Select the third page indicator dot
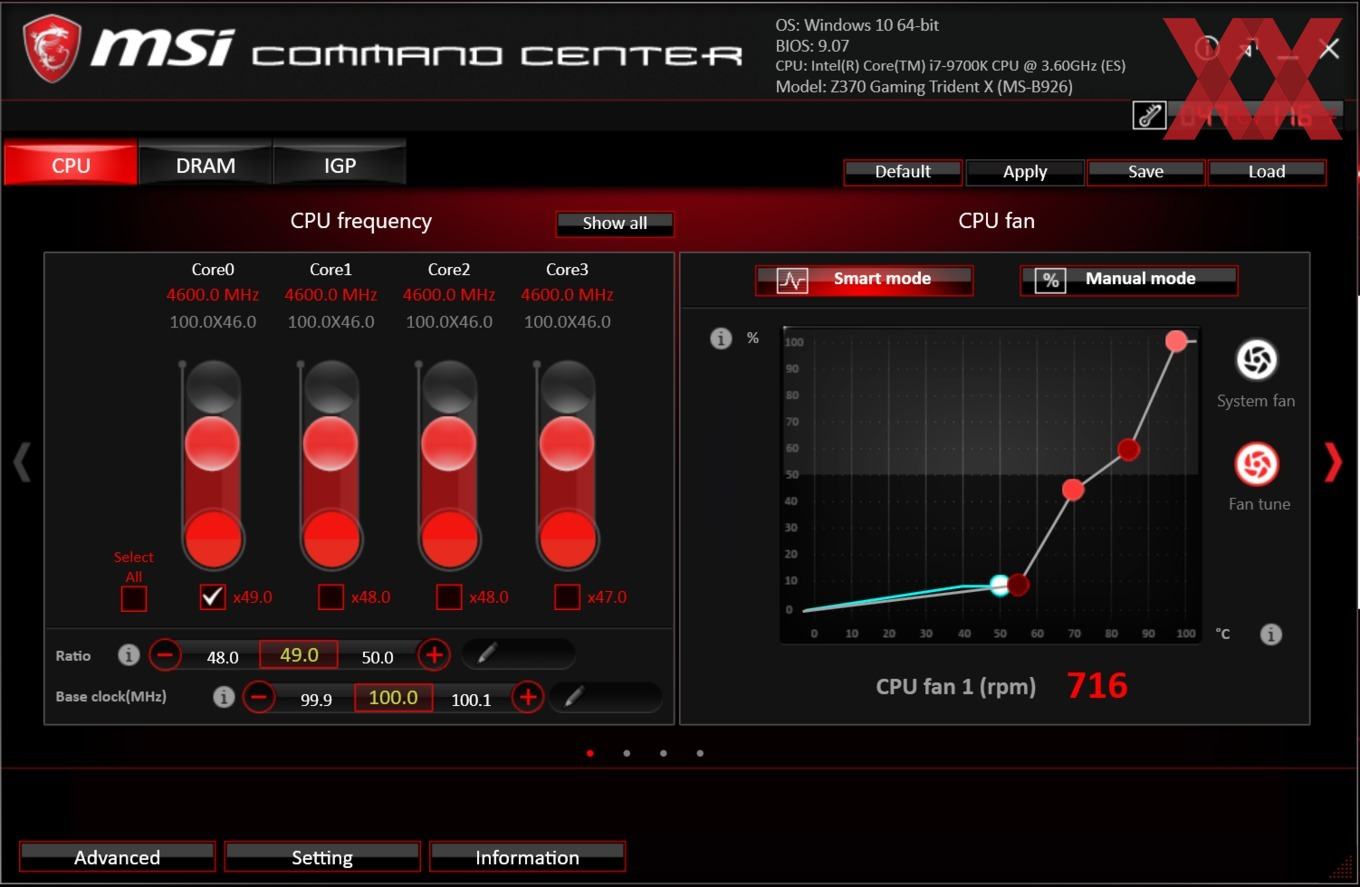This screenshot has width=1360, height=887. click(x=663, y=753)
